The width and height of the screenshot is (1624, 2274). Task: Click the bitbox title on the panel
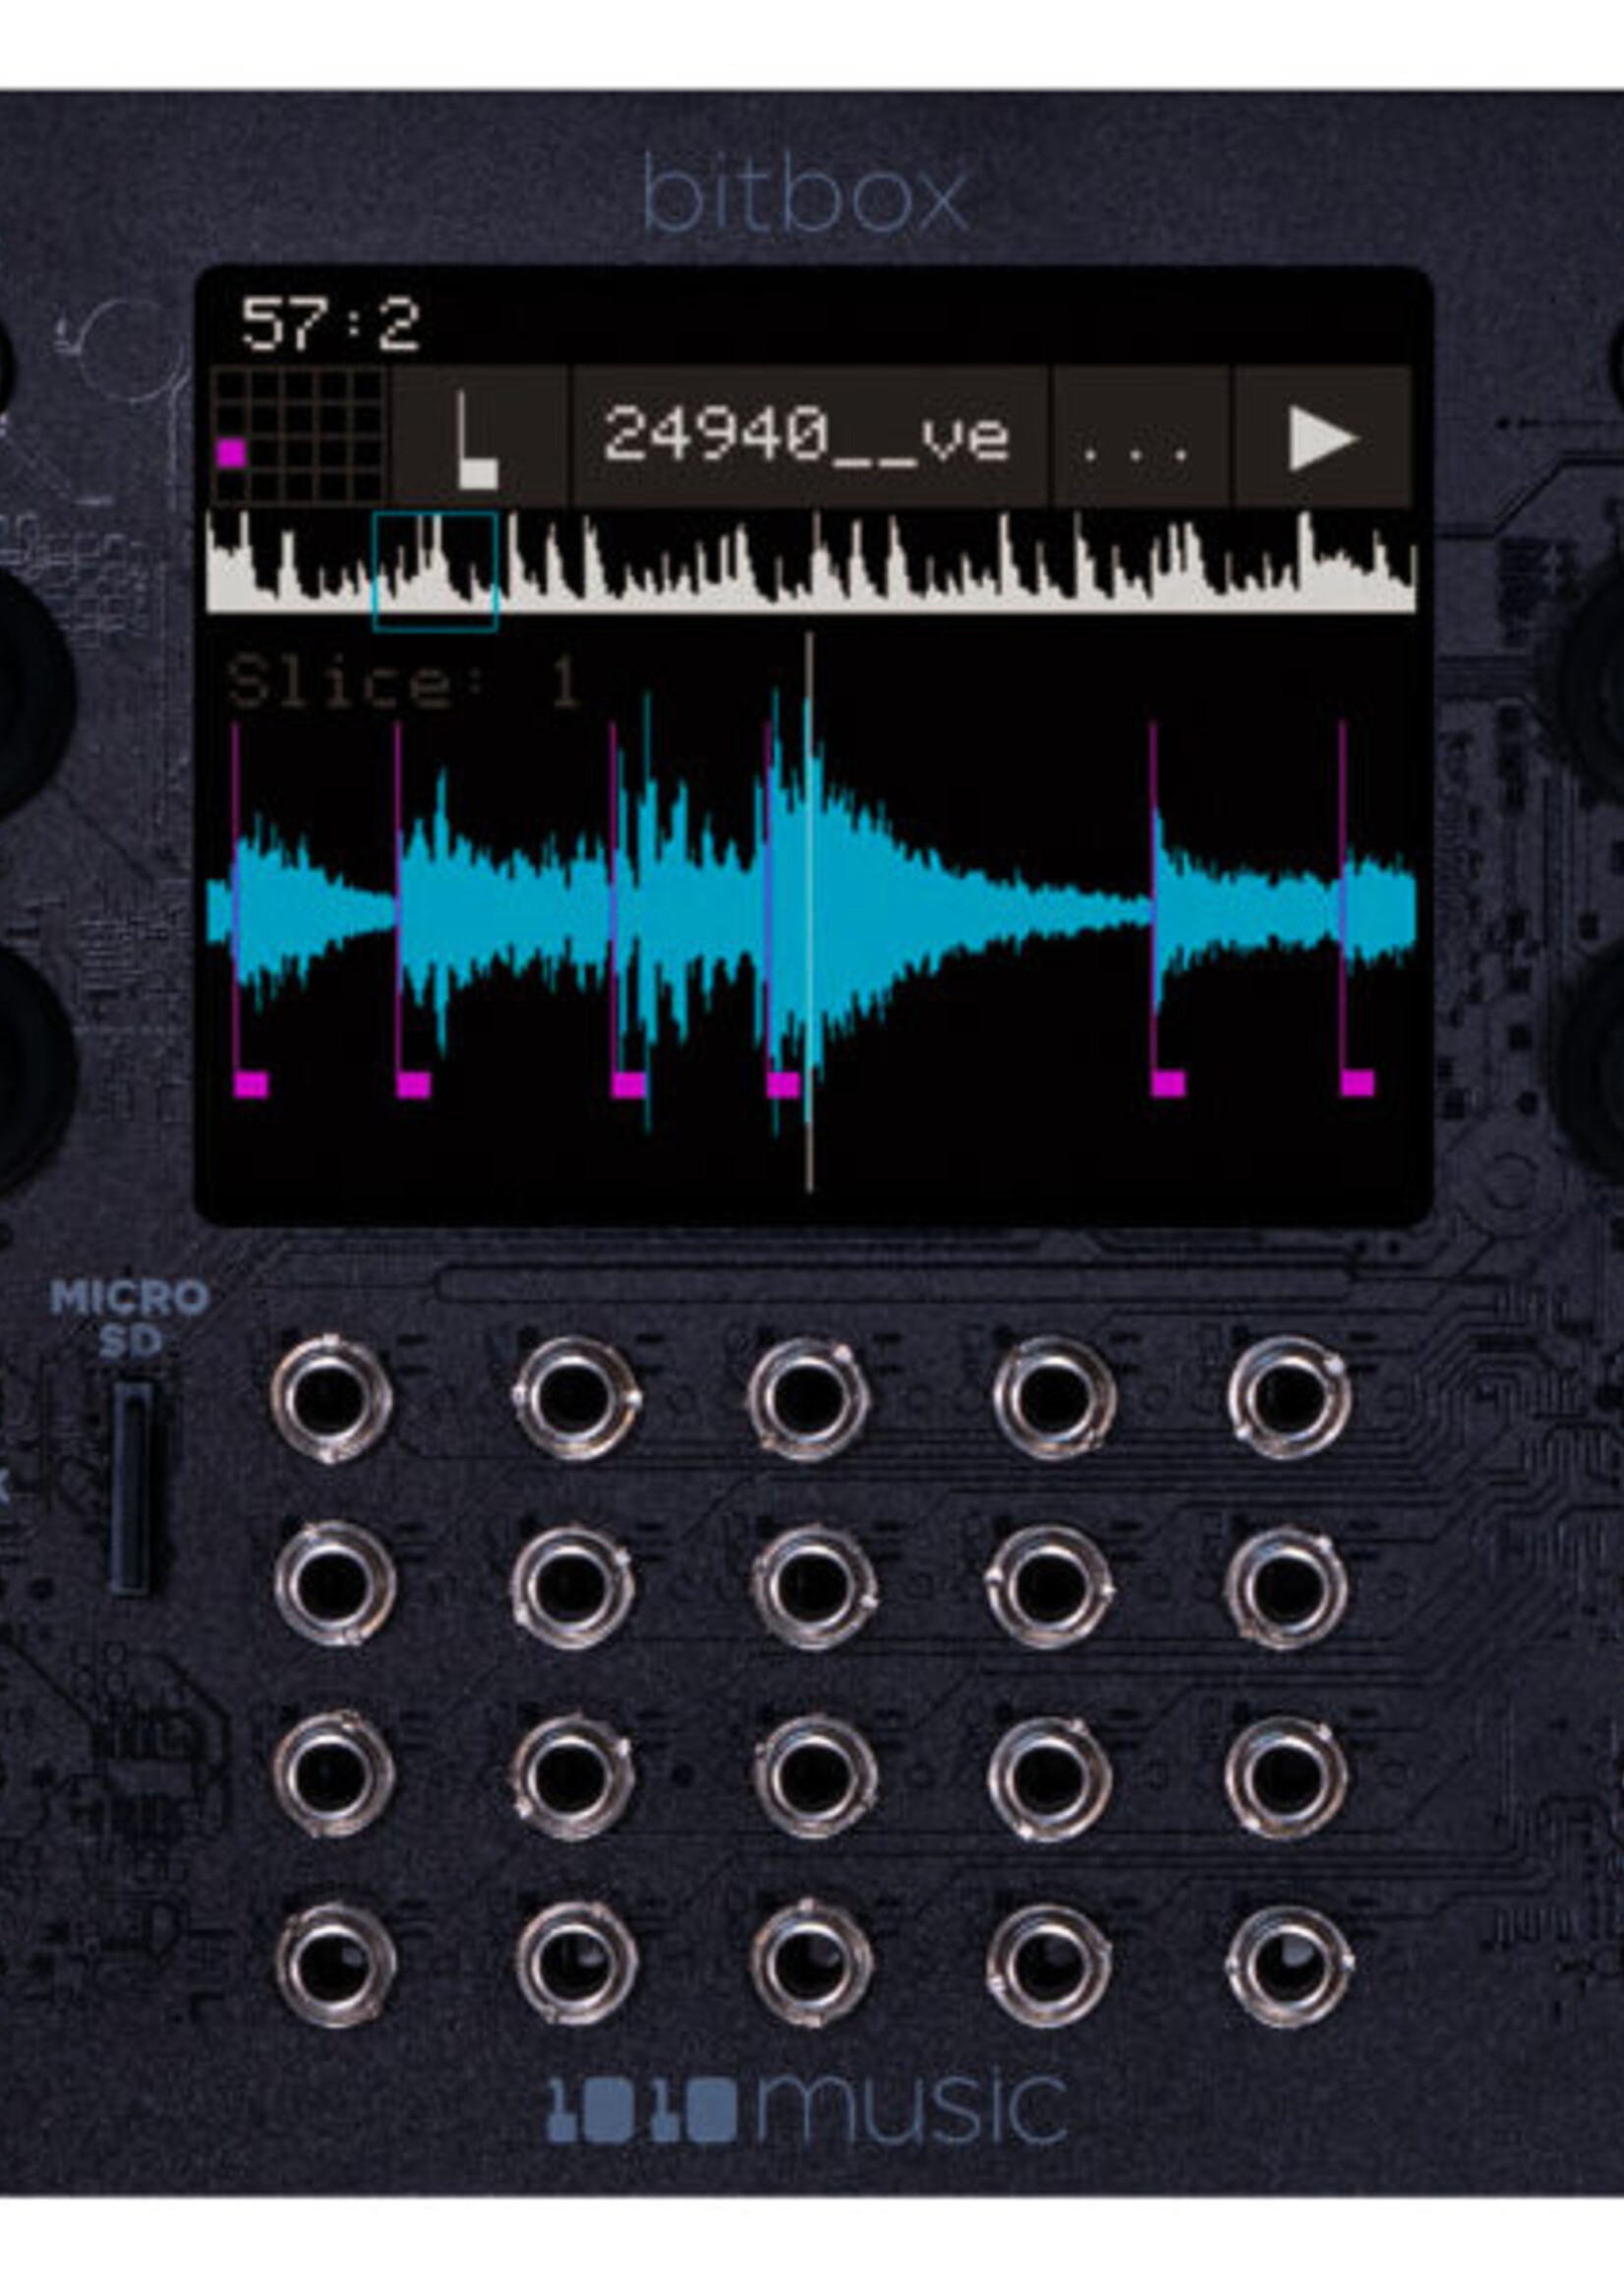coord(805,194)
